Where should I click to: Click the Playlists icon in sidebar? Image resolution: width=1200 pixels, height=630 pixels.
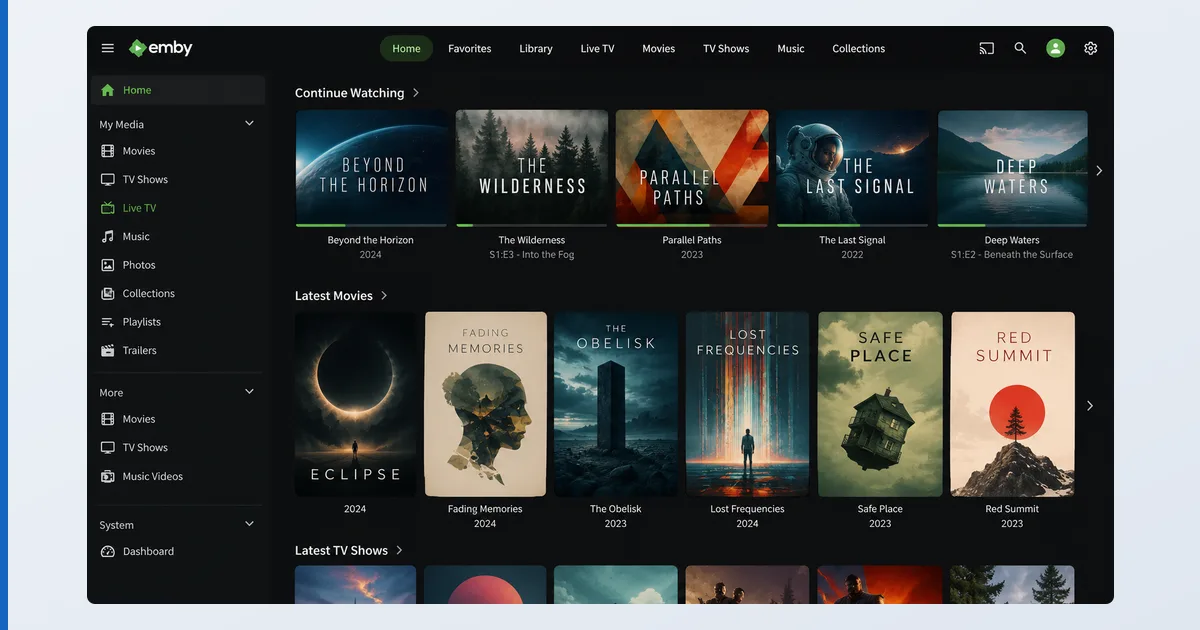pyautogui.click(x=108, y=322)
